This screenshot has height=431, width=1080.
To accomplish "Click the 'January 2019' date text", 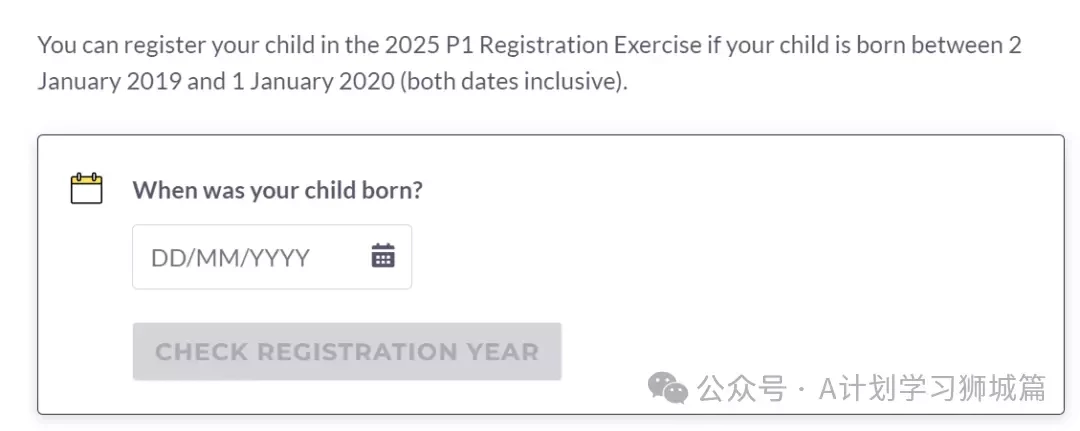I will (x=110, y=81).
